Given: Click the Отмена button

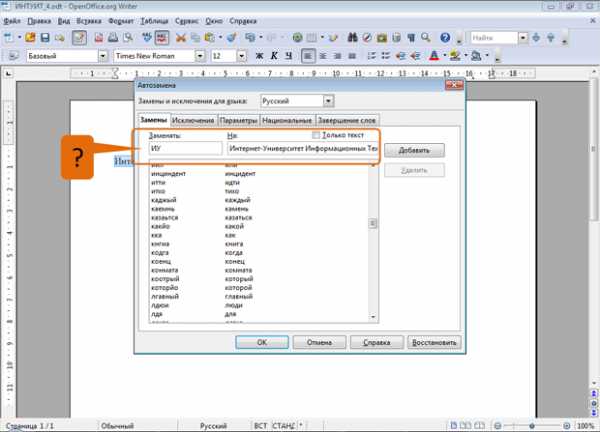Looking at the screenshot, I should (x=319, y=342).
